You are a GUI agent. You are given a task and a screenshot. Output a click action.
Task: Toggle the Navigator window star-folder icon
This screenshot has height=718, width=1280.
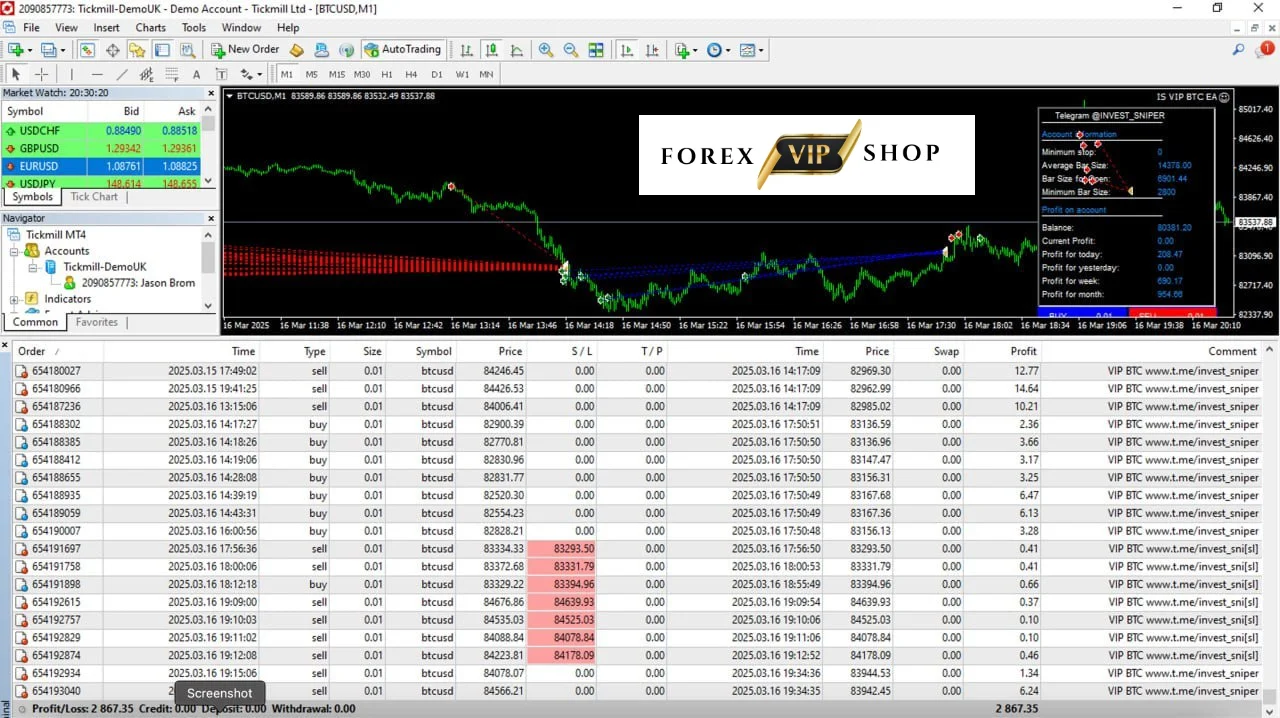click(137, 50)
